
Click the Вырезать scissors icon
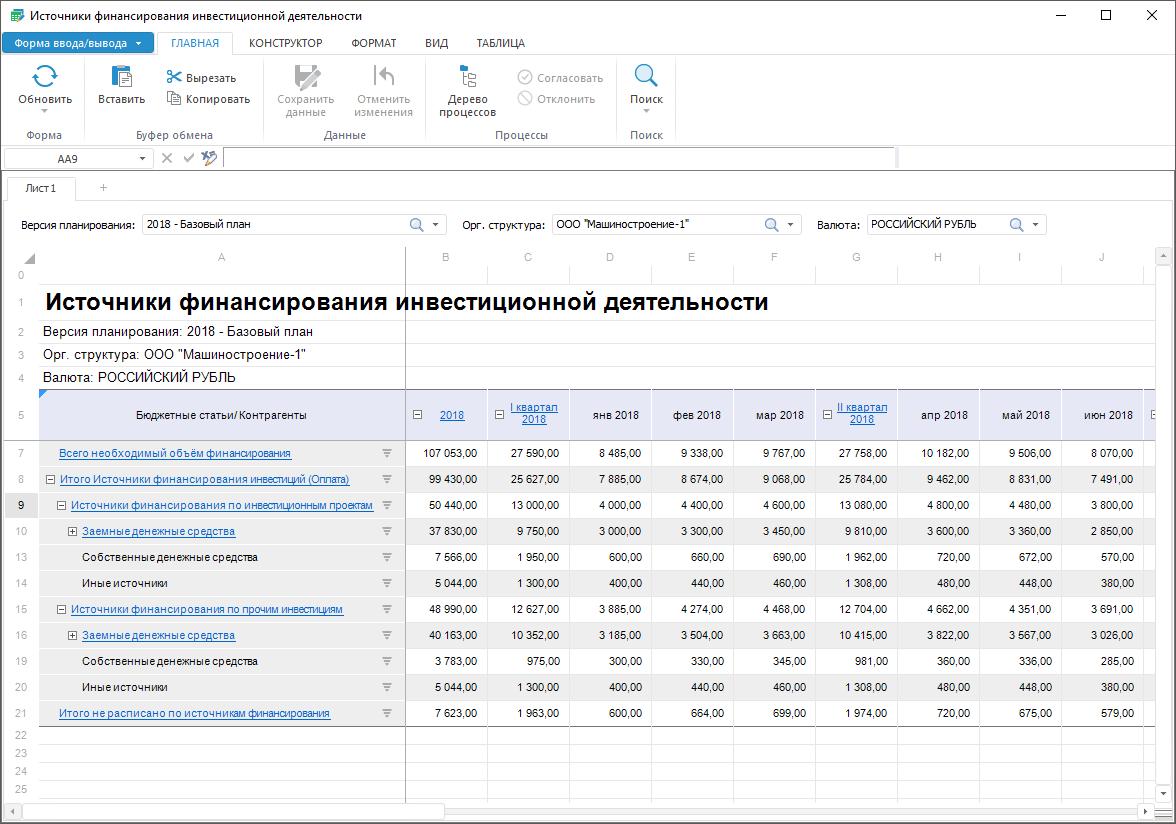coord(174,78)
